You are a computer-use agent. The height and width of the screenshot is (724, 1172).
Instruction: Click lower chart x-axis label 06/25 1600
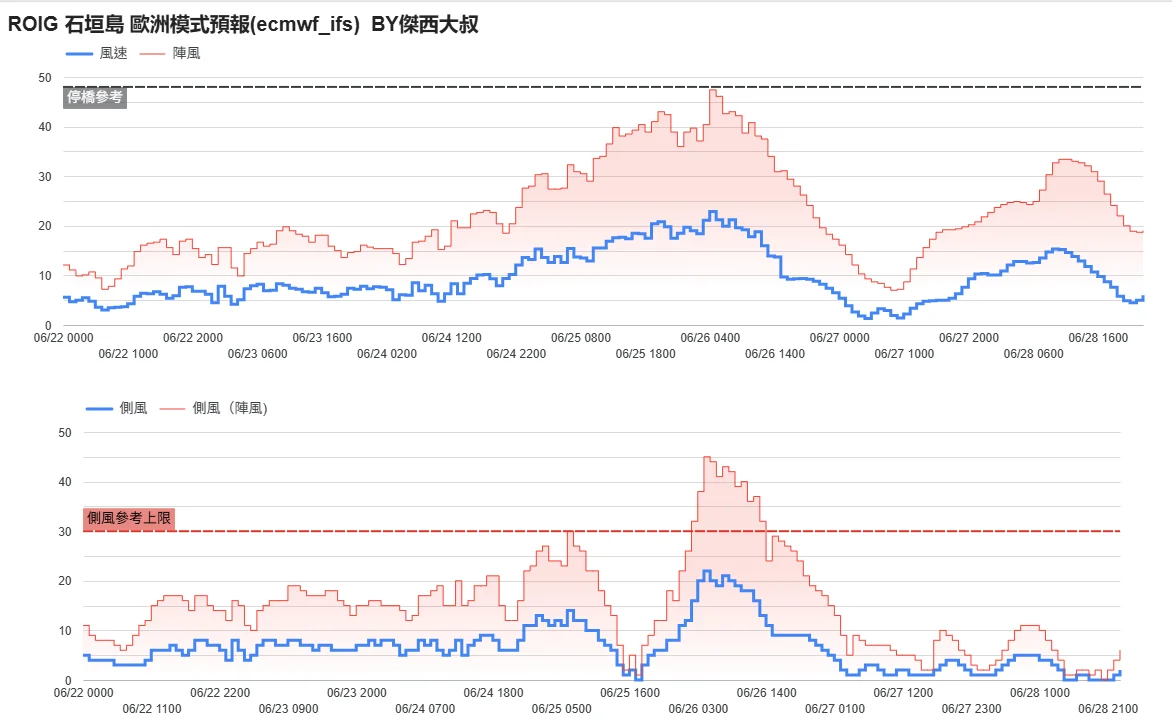pyautogui.click(x=630, y=693)
